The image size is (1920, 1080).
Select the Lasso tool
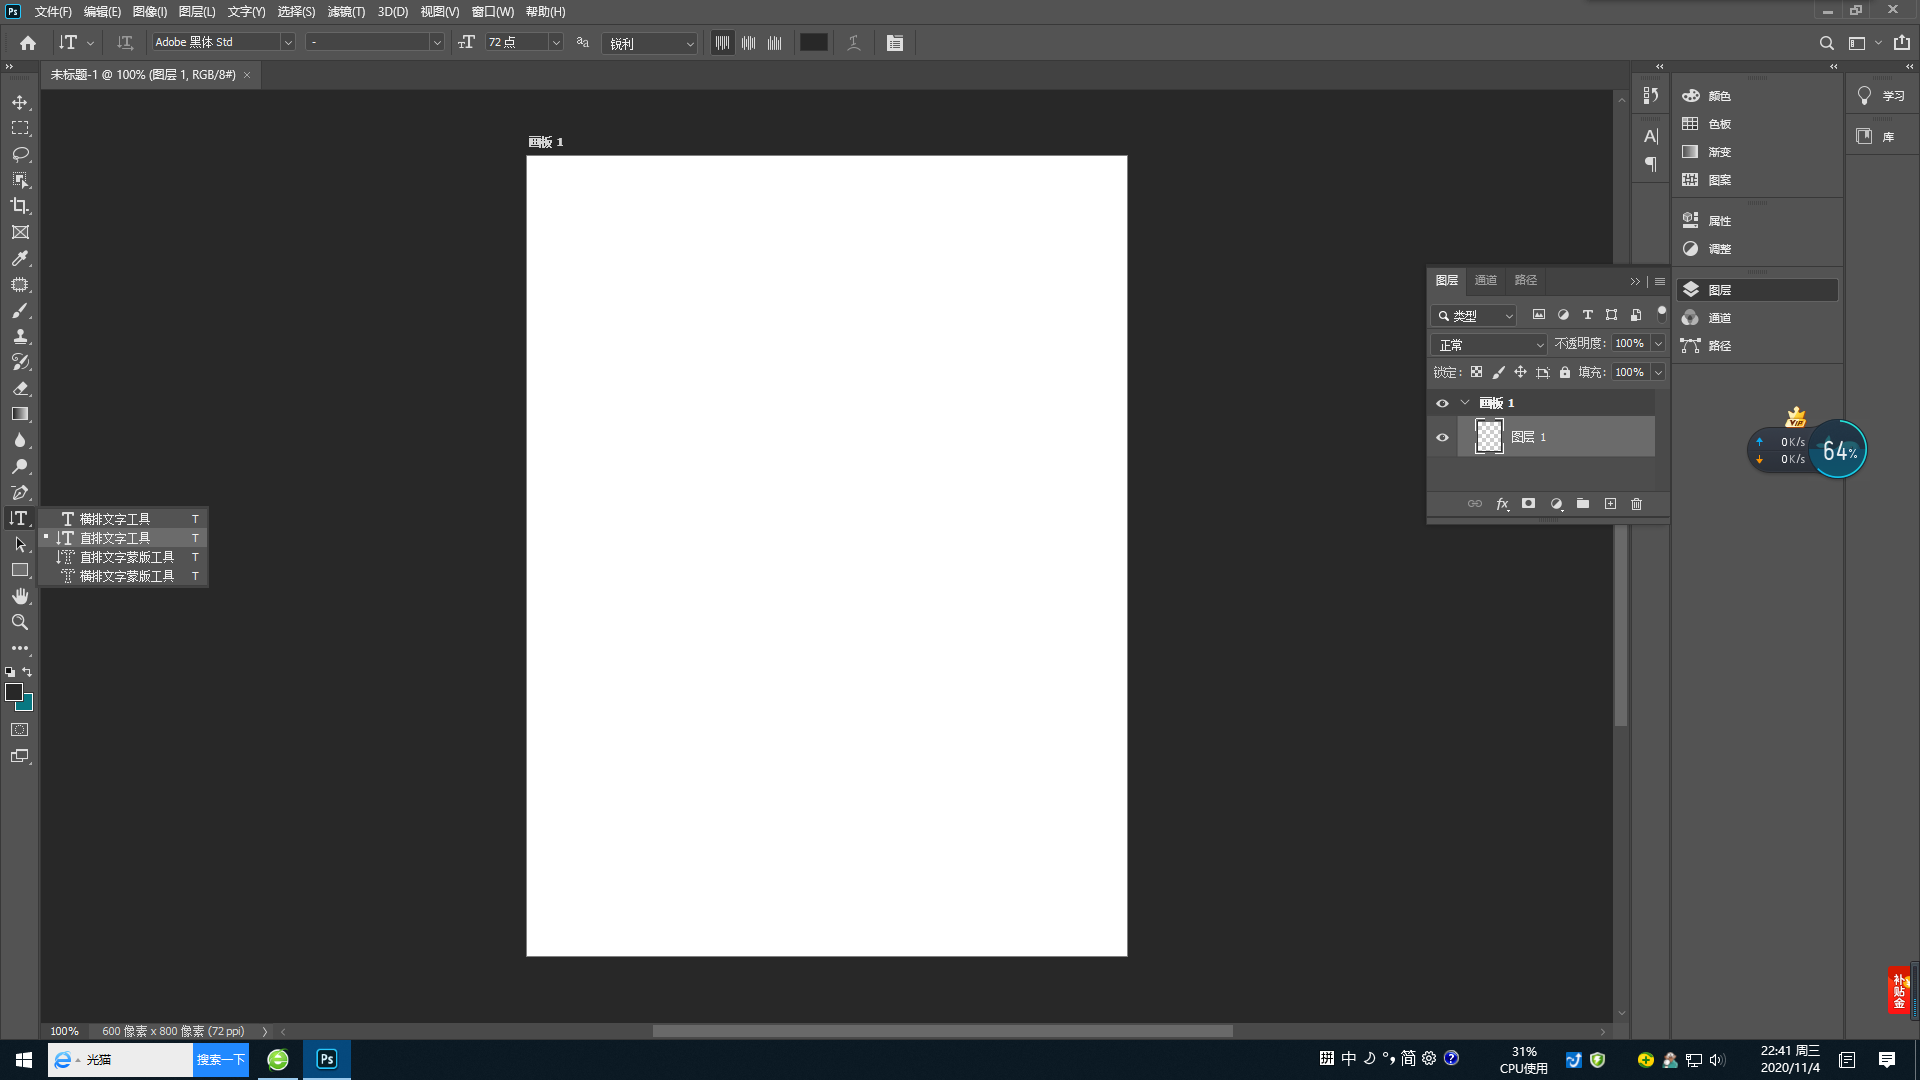[x=20, y=154]
